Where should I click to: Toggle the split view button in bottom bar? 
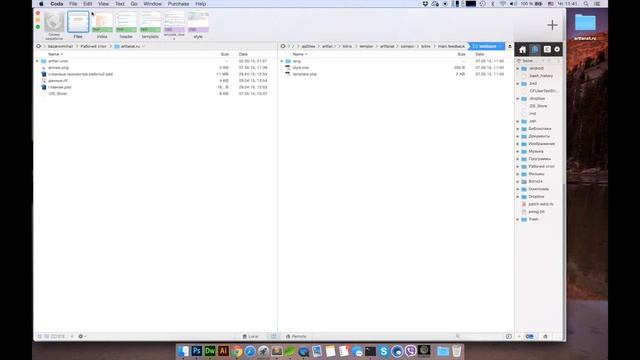273,337
